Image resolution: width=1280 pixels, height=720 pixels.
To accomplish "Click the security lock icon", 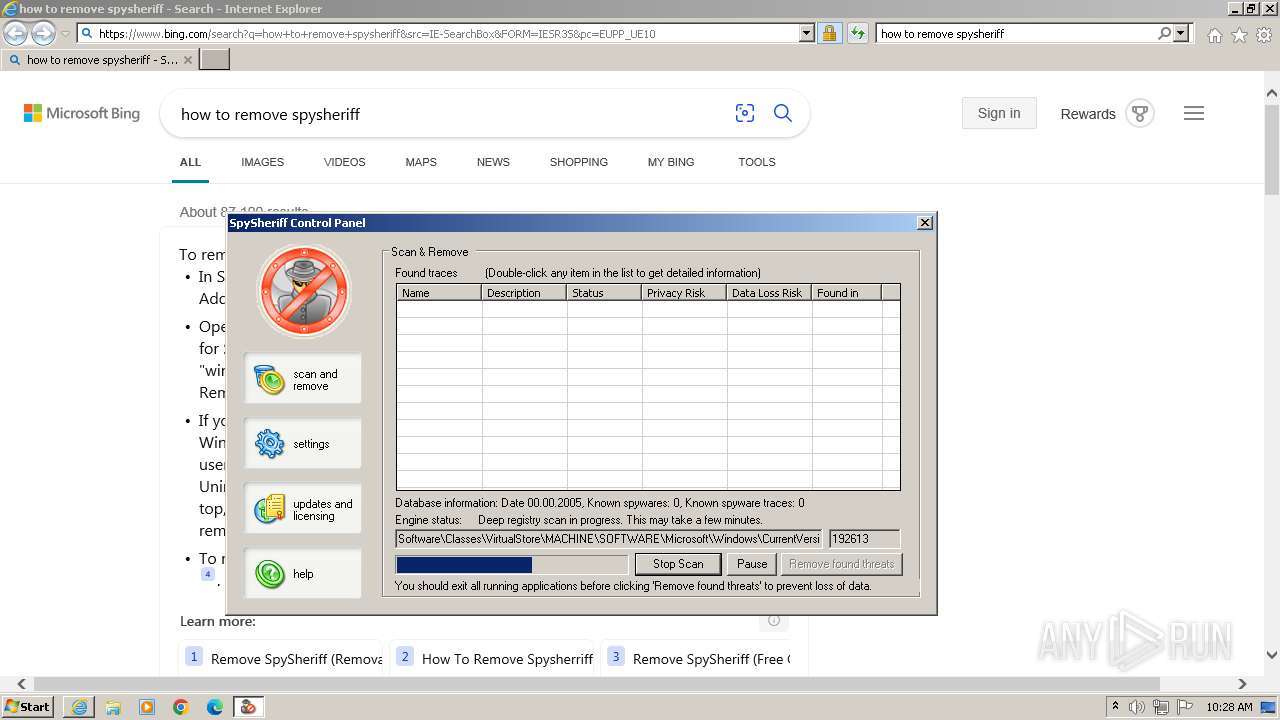I will [829, 33].
